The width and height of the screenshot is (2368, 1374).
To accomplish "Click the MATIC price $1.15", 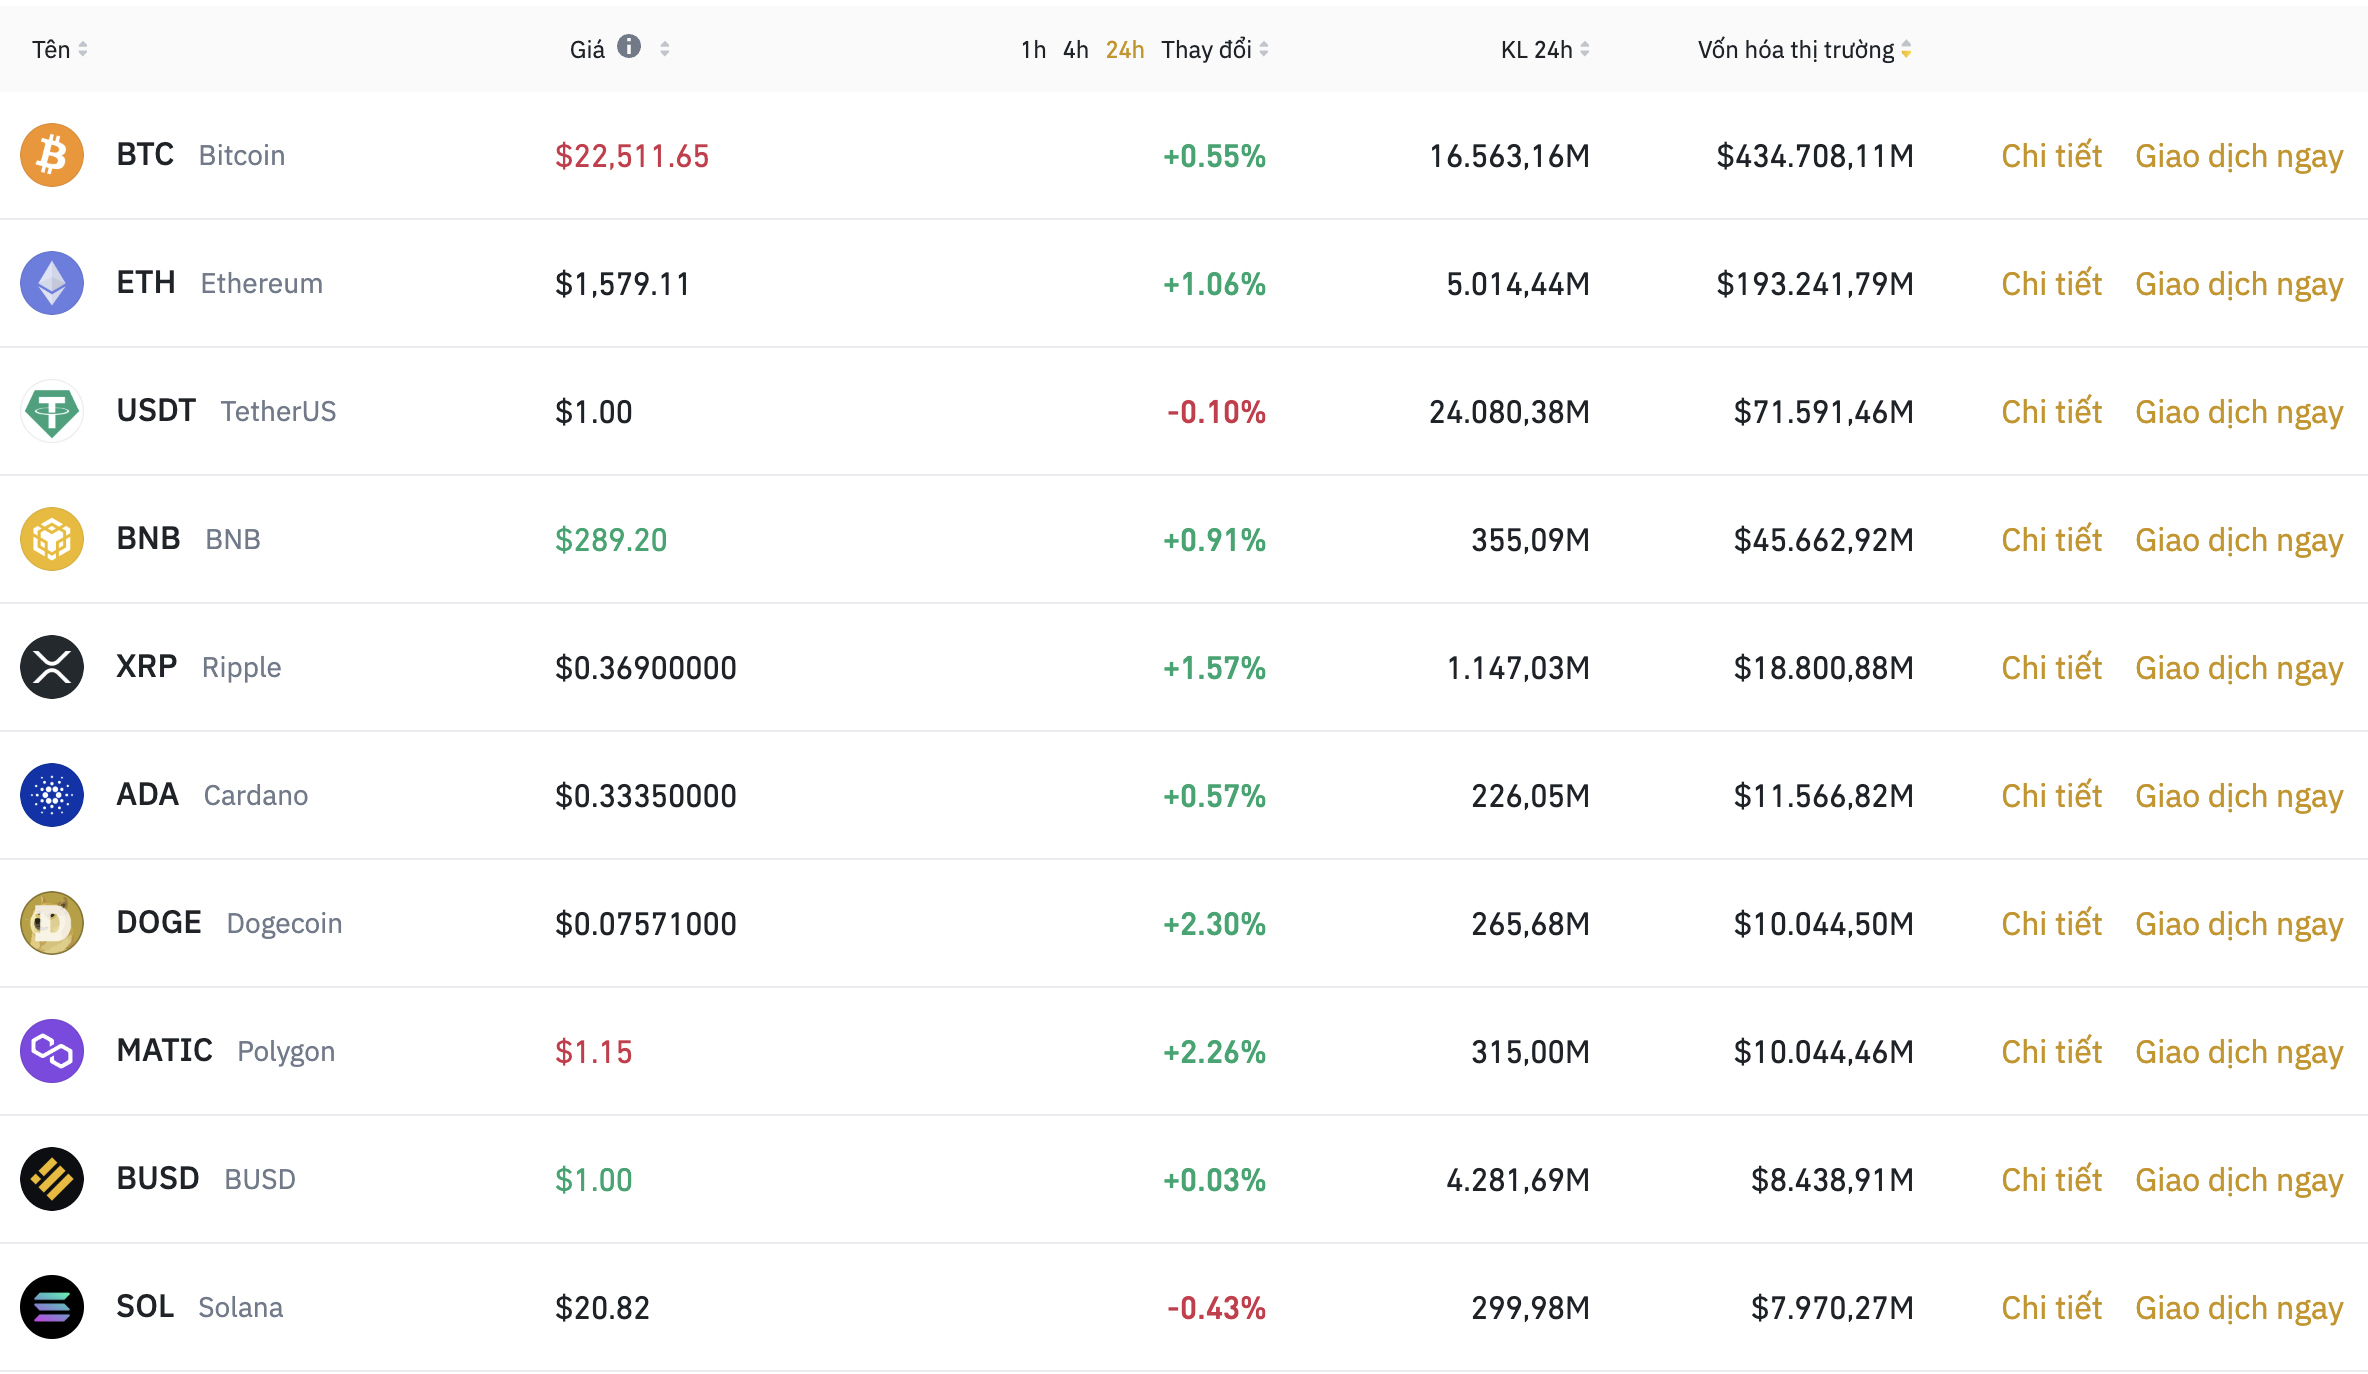I will (594, 1052).
